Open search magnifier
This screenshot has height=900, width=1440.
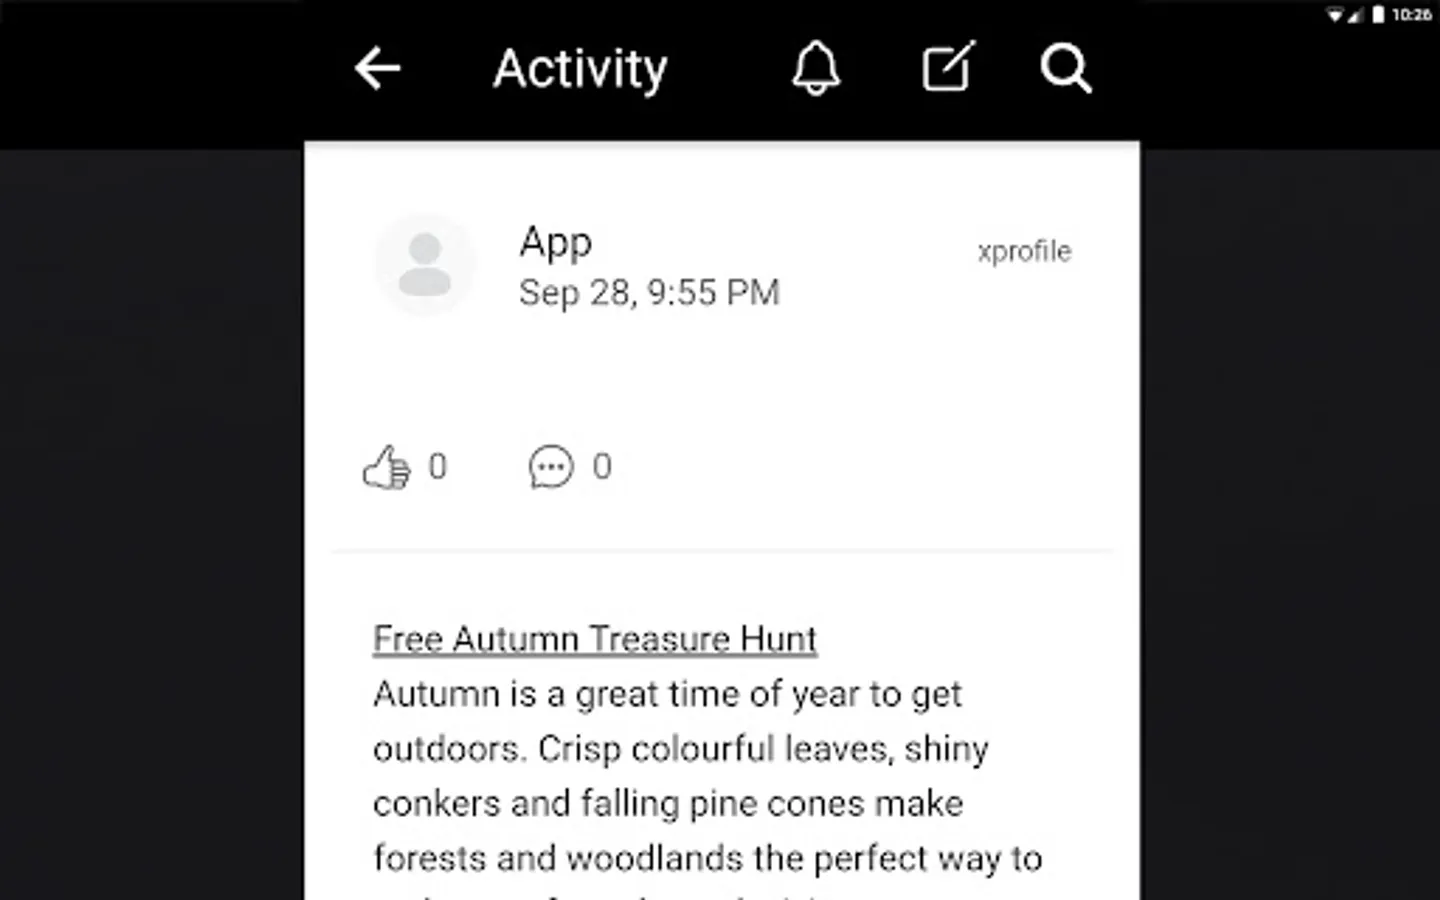(x=1066, y=69)
